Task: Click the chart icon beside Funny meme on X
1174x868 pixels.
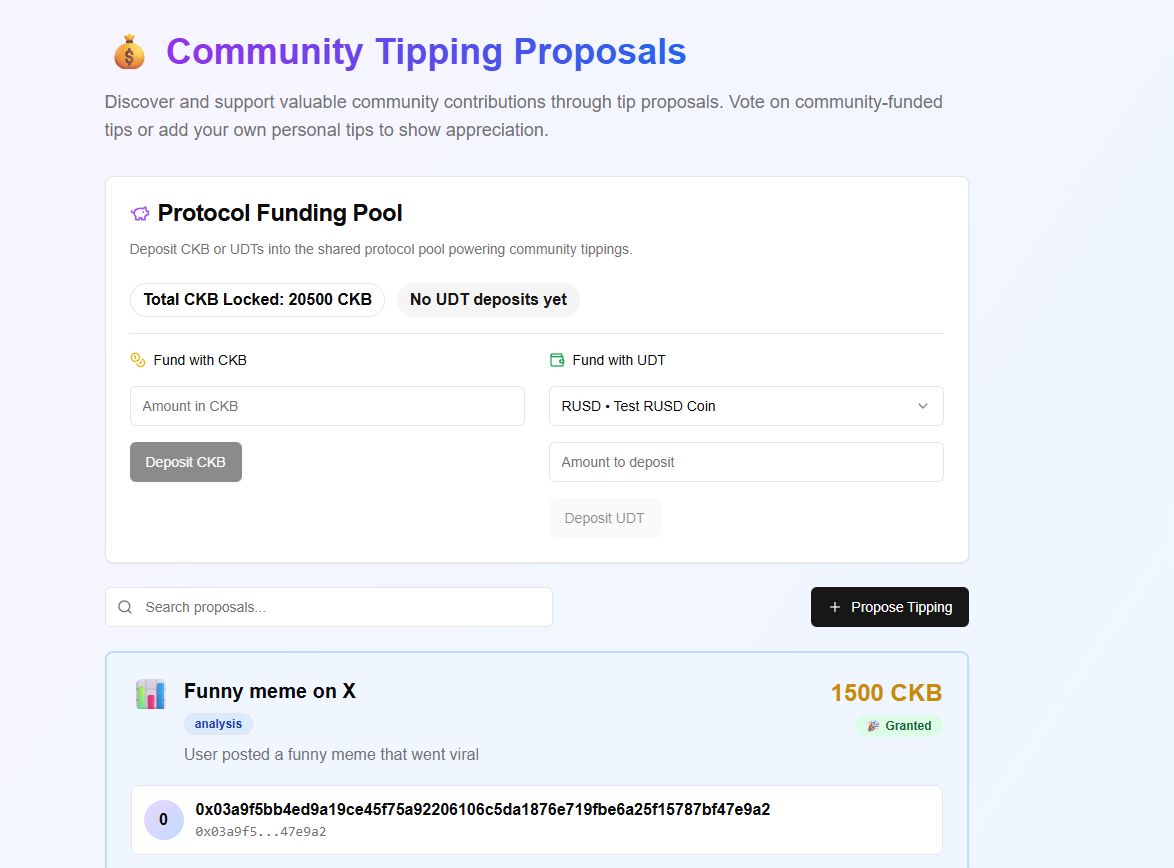Action: [x=151, y=694]
